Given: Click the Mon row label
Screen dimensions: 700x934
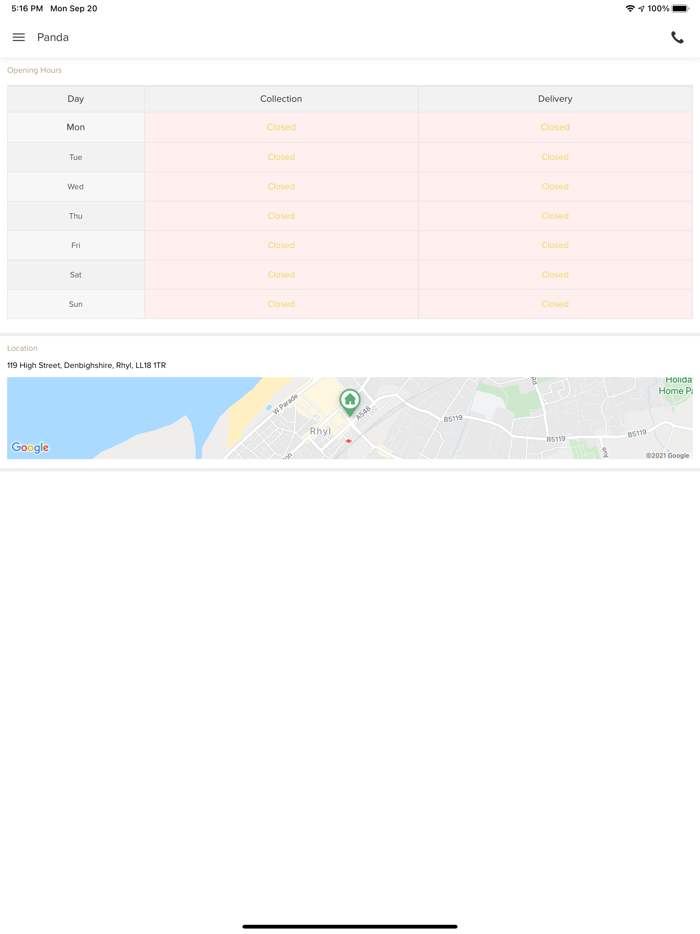Looking at the screenshot, I should click(76, 127).
